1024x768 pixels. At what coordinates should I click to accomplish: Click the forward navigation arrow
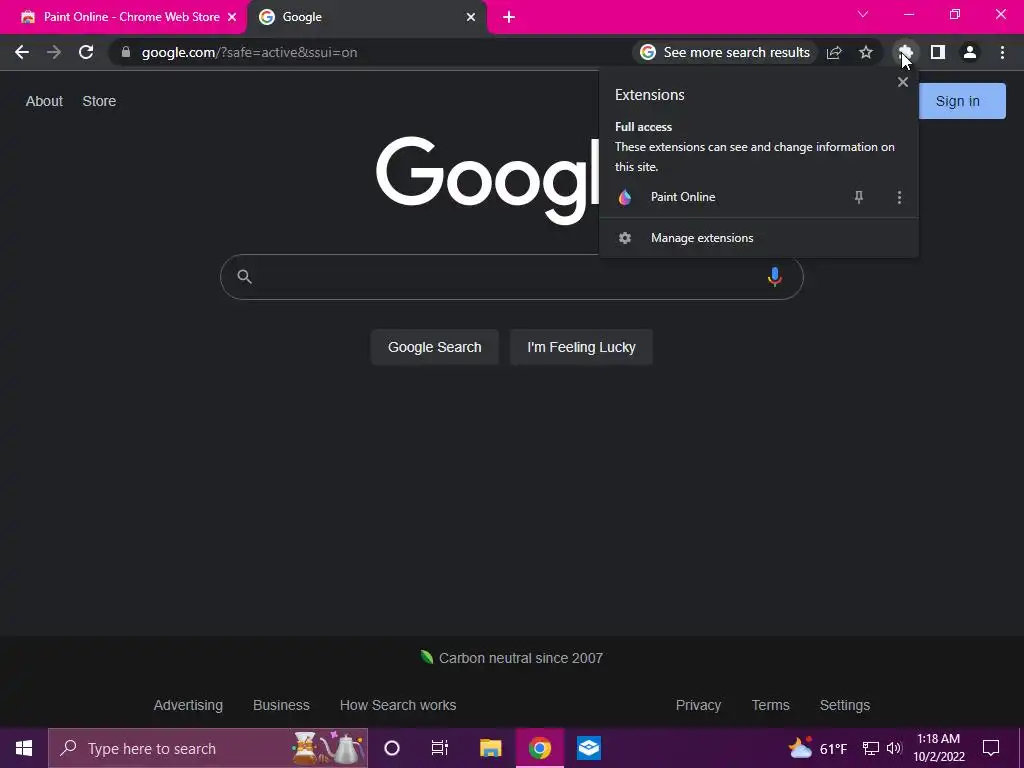pos(54,52)
